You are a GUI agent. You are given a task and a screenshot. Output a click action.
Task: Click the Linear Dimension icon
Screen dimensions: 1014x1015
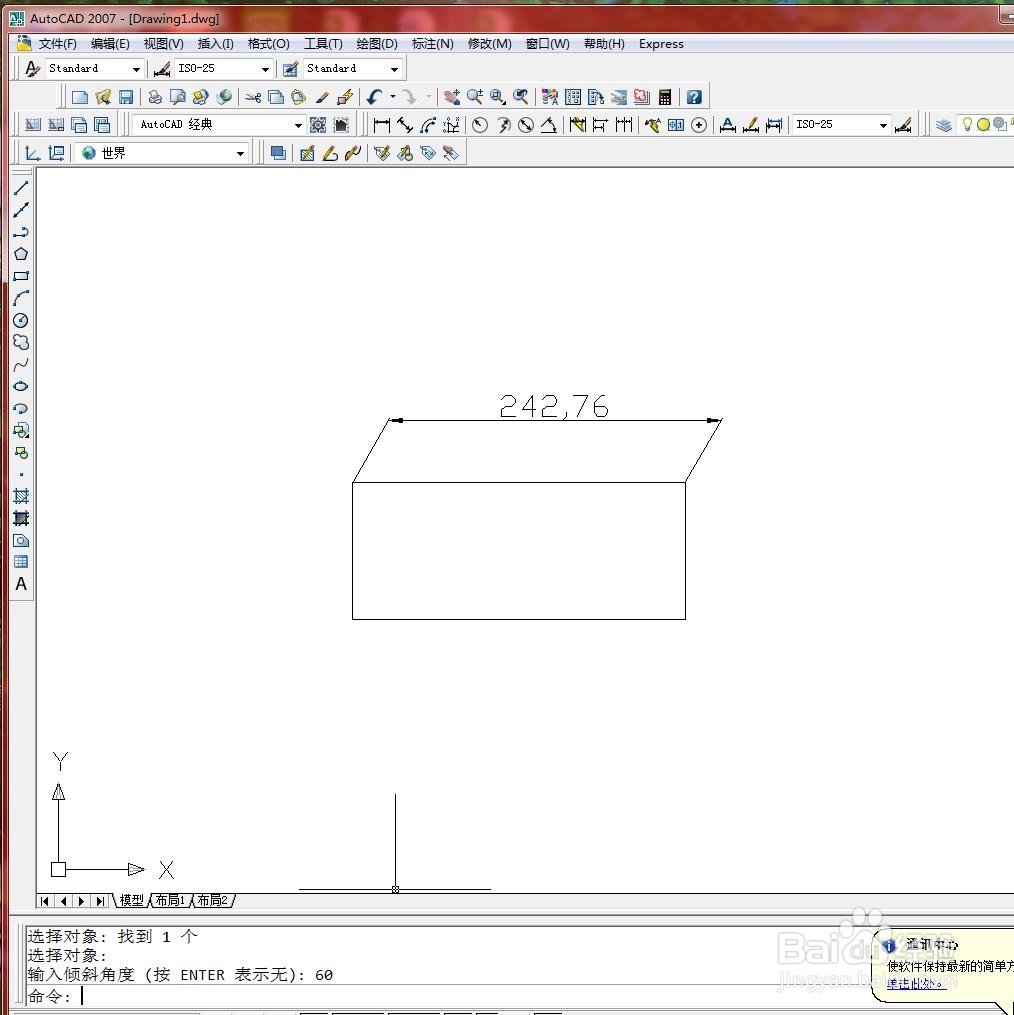(382, 125)
